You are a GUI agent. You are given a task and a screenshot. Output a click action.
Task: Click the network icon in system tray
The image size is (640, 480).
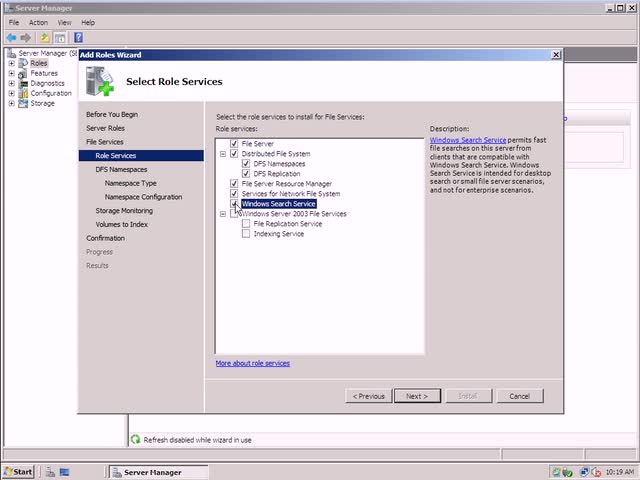pos(584,472)
